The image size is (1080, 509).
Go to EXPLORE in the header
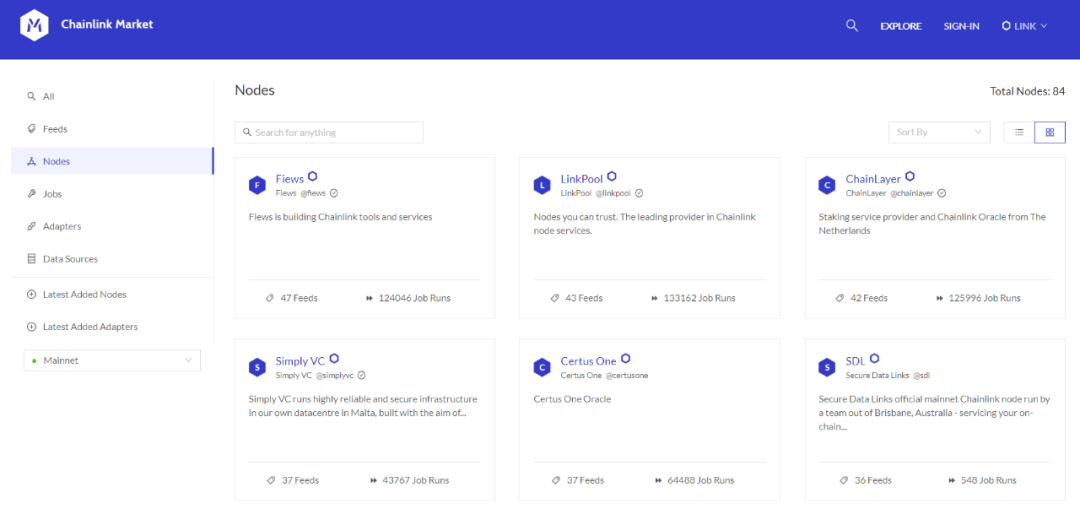[901, 26]
